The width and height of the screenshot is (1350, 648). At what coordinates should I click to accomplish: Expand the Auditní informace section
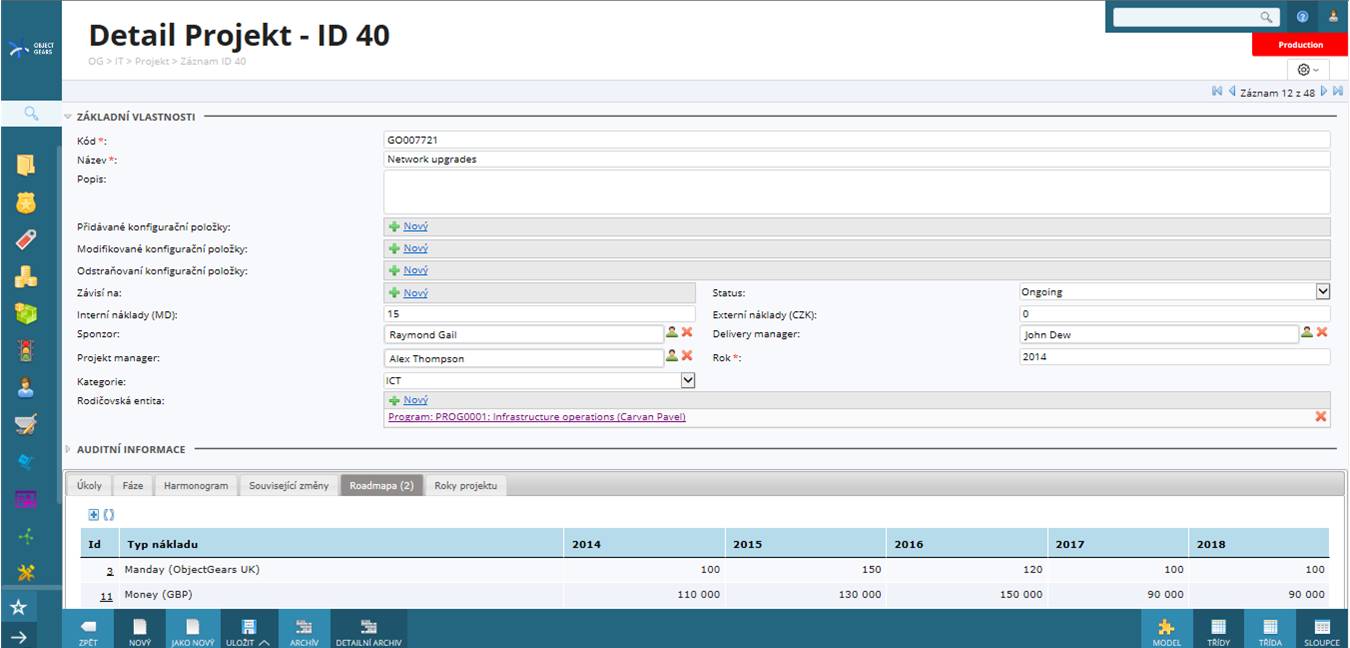(68, 449)
